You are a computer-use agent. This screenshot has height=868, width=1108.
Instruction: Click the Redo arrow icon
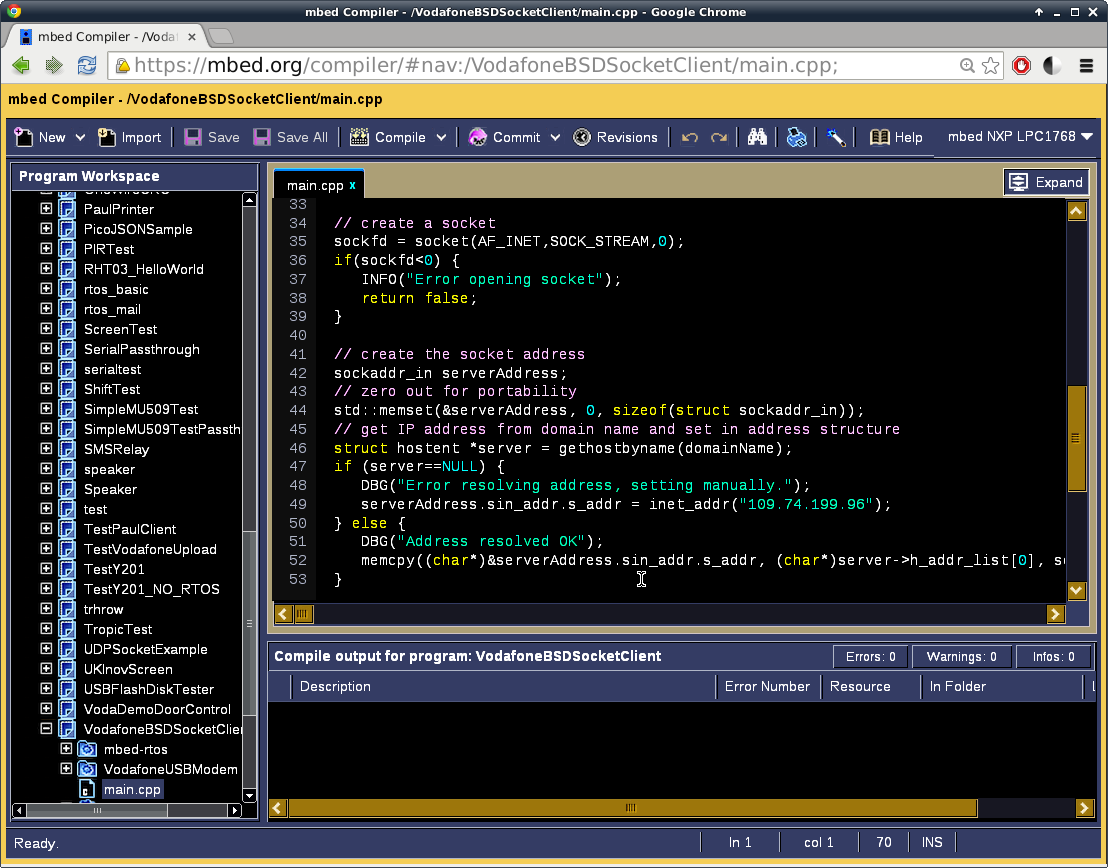[x=718, y=137]
